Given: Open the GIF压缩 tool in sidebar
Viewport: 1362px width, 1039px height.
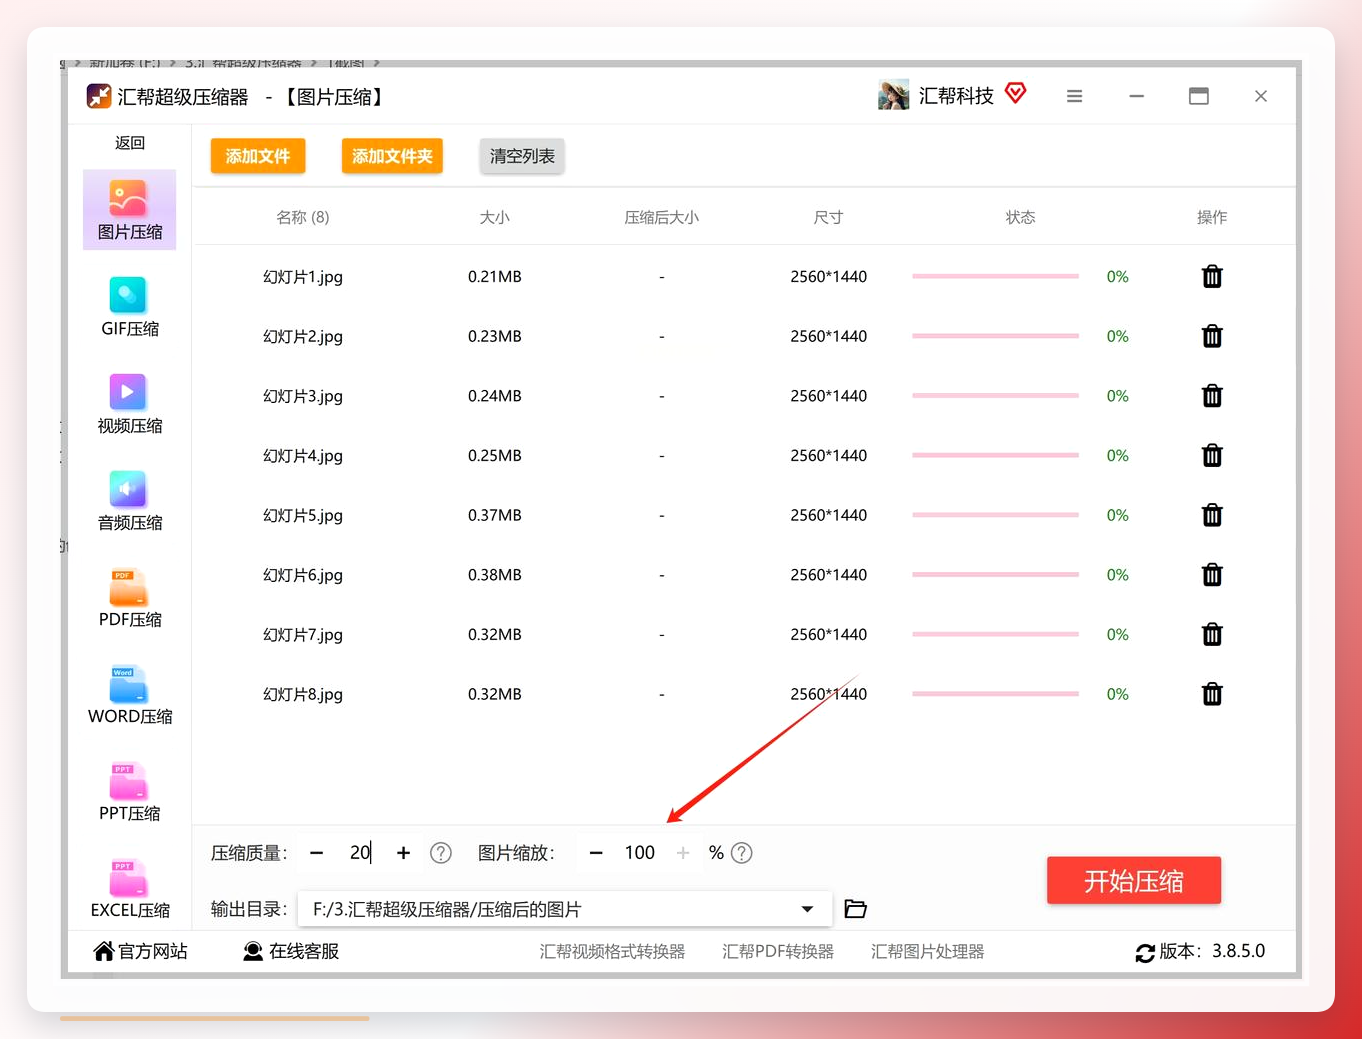Looking at the screenshot, I should tap(129, 307).
